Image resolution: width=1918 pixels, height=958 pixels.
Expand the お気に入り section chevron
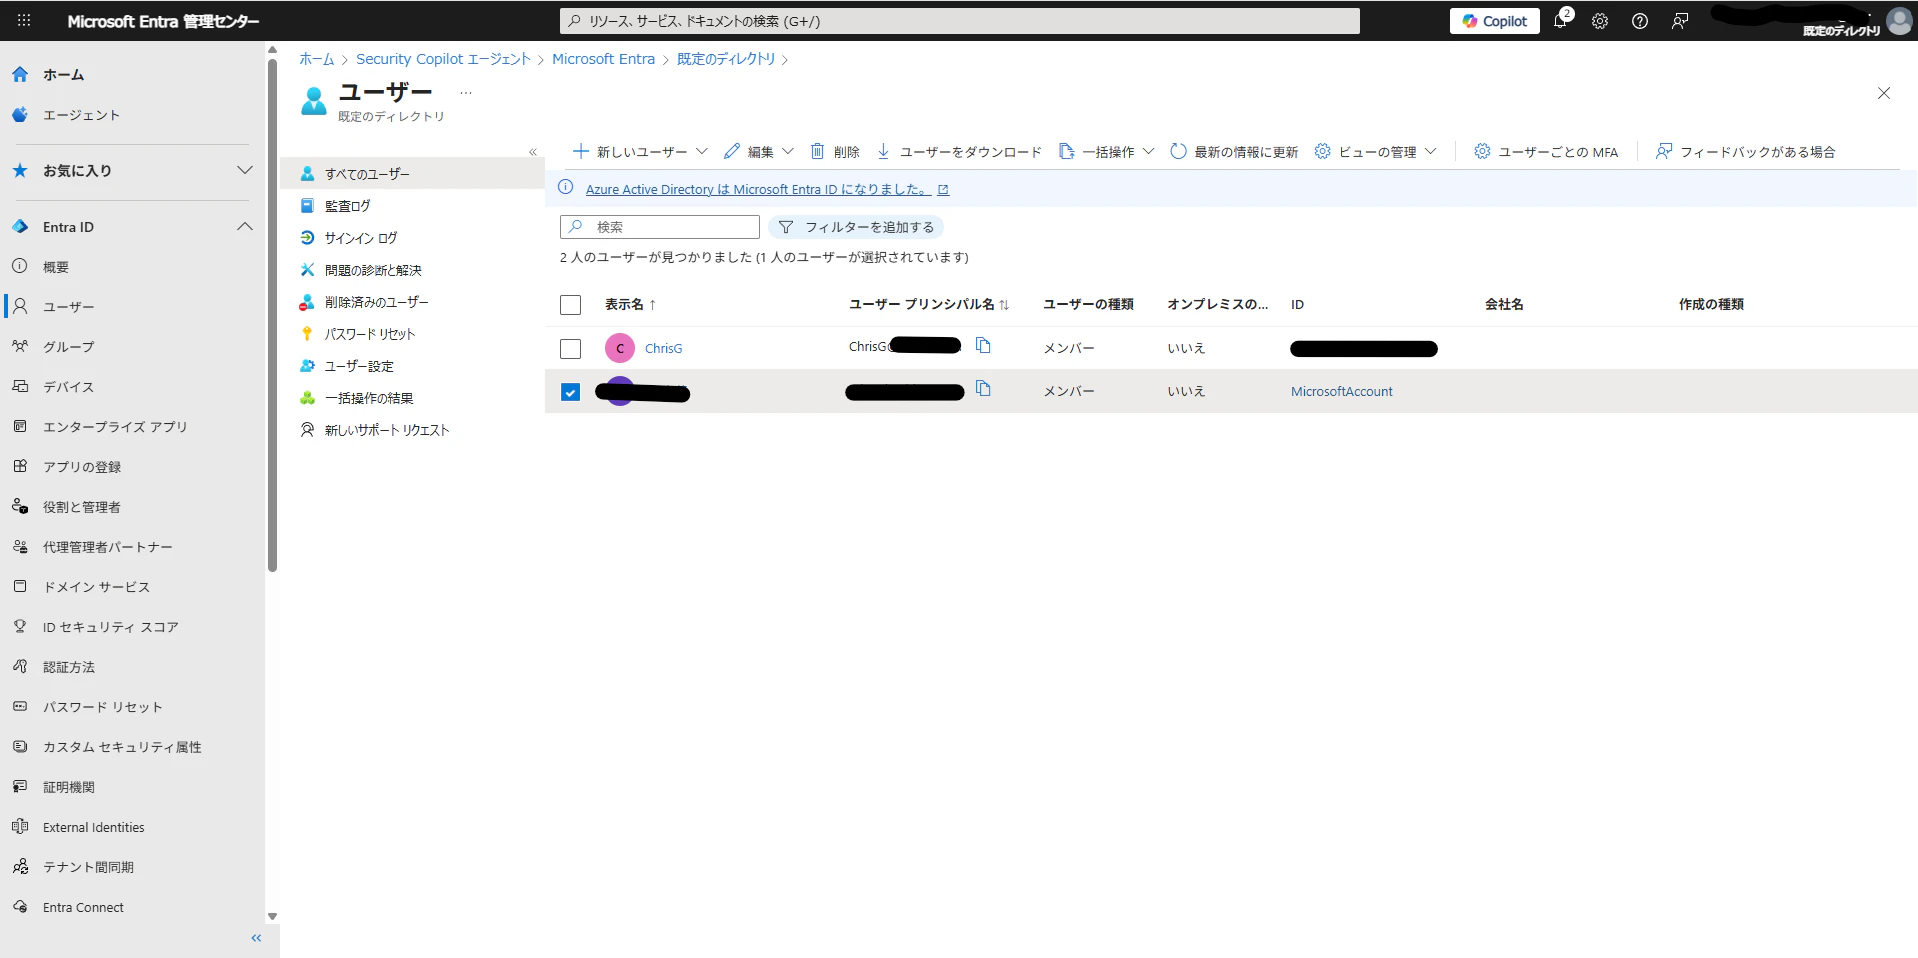(x=244, y=170)
